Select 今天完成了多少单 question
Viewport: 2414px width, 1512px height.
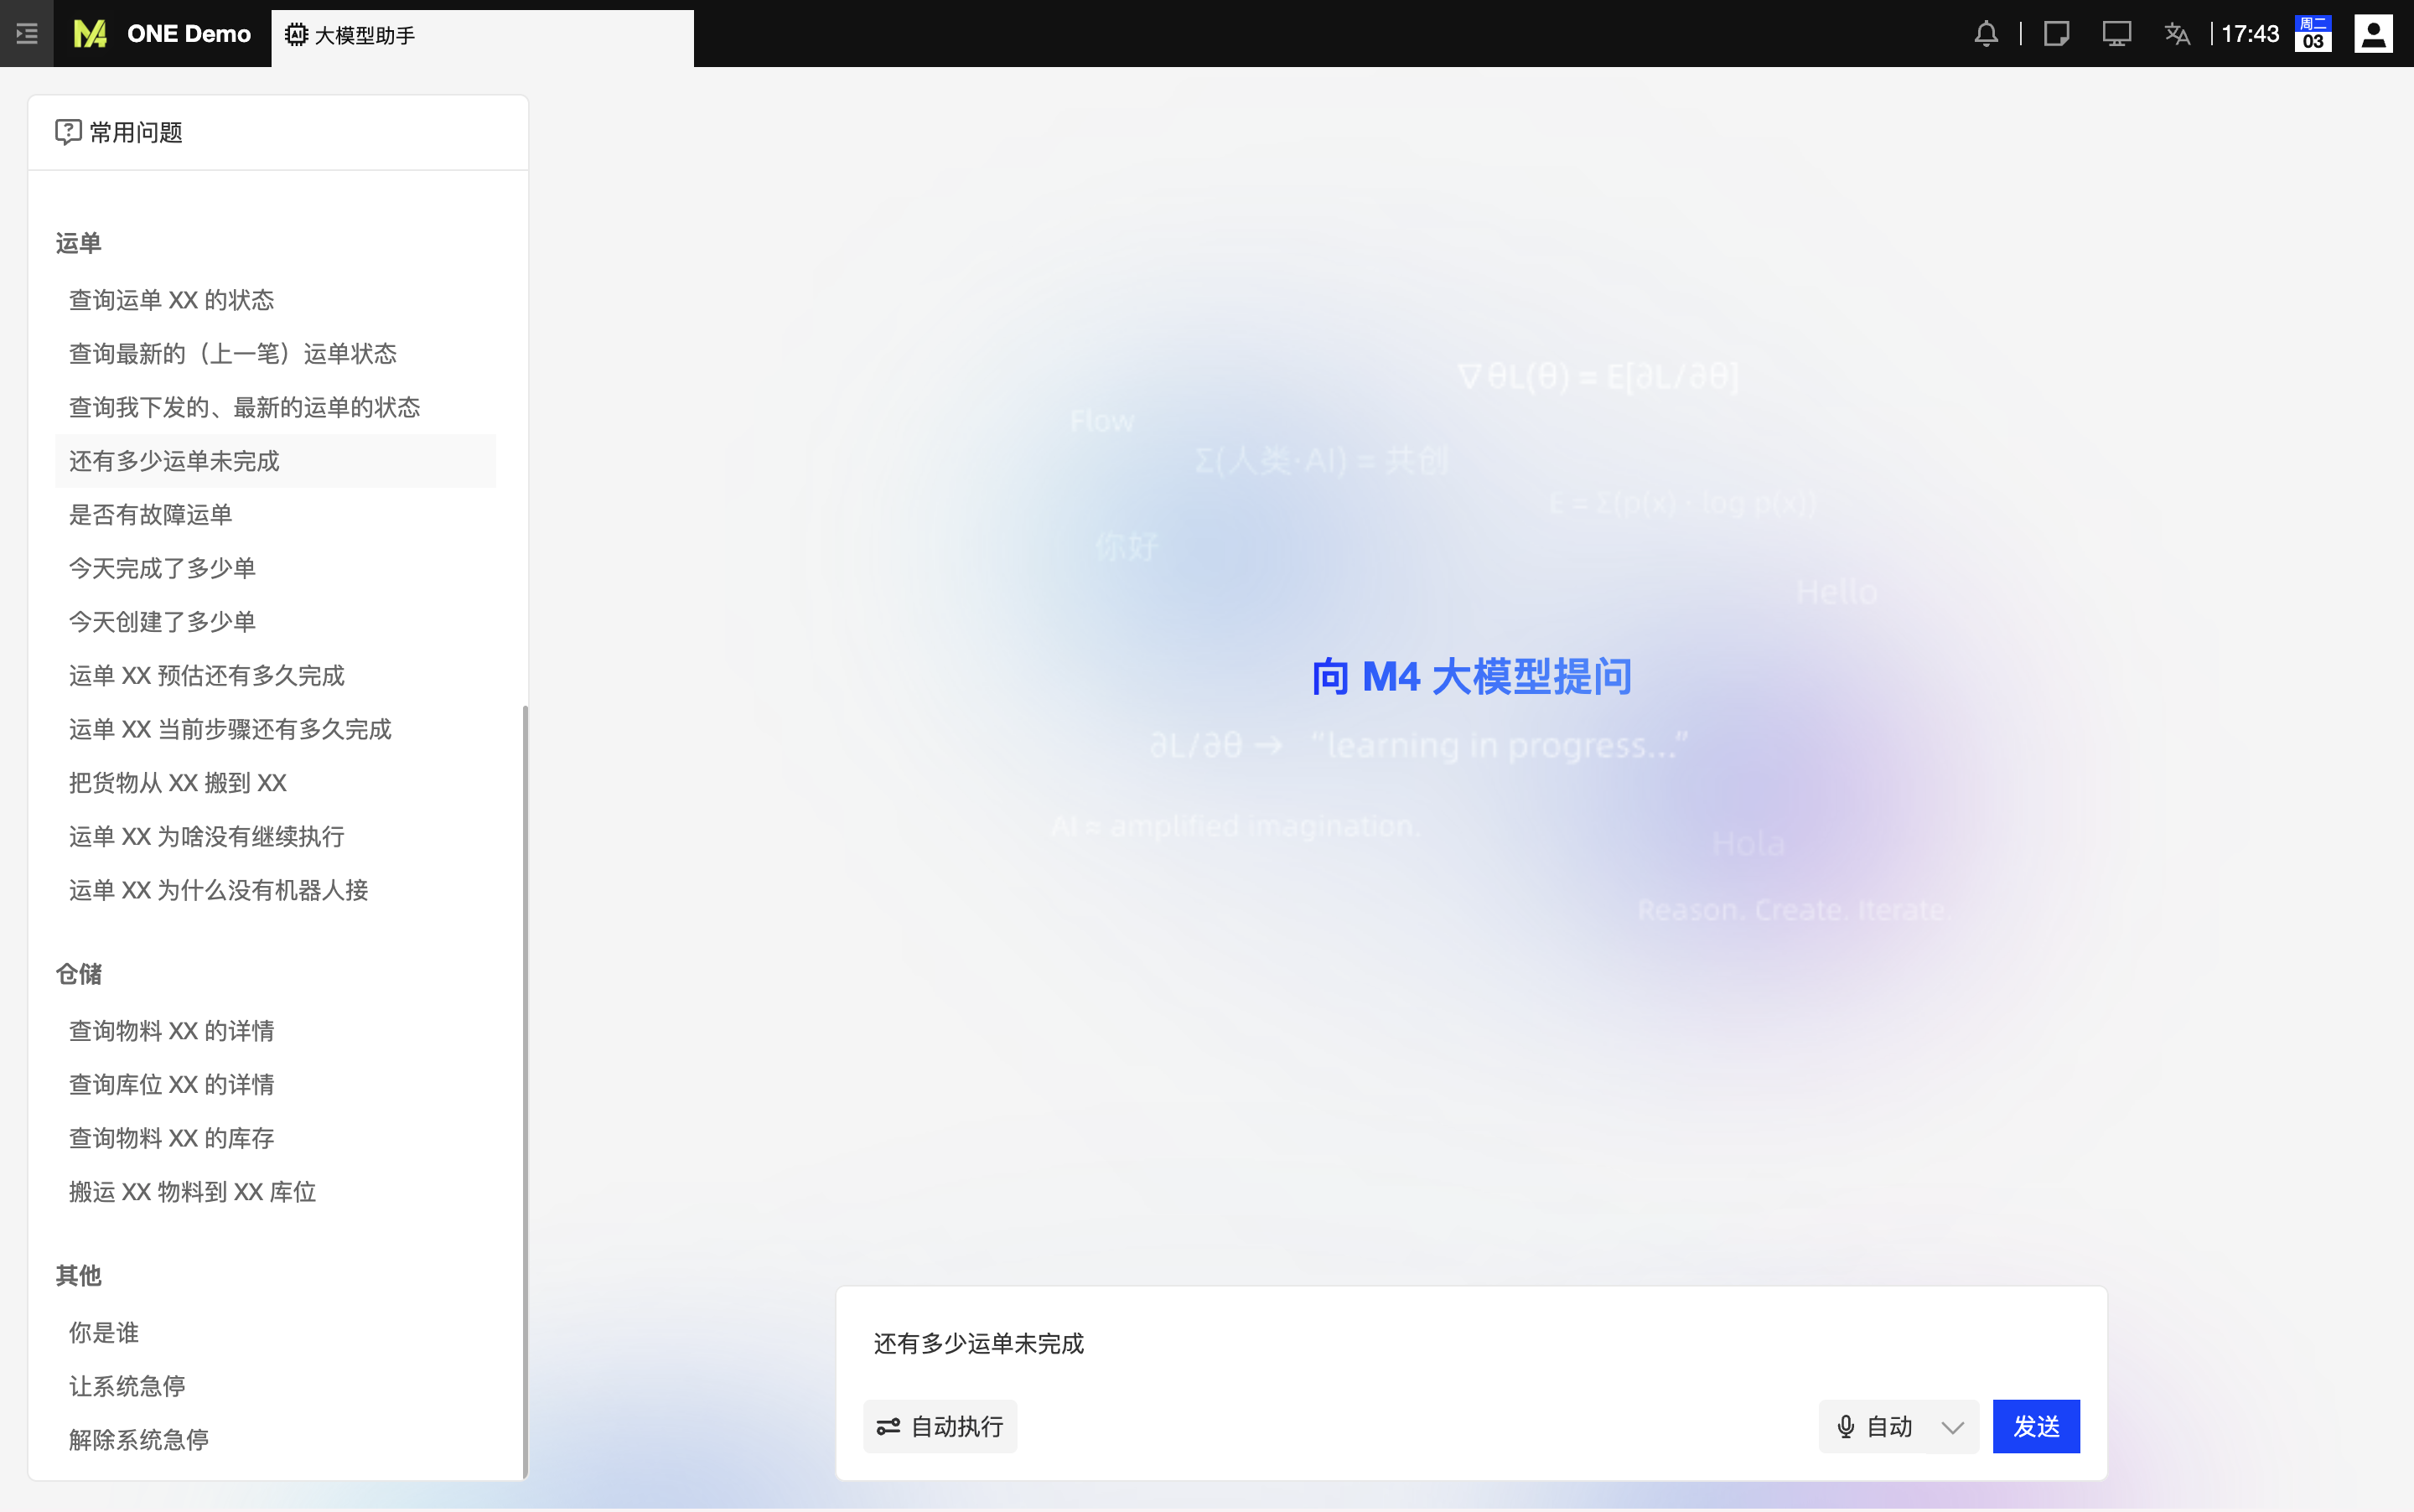(x=162, y=568)
